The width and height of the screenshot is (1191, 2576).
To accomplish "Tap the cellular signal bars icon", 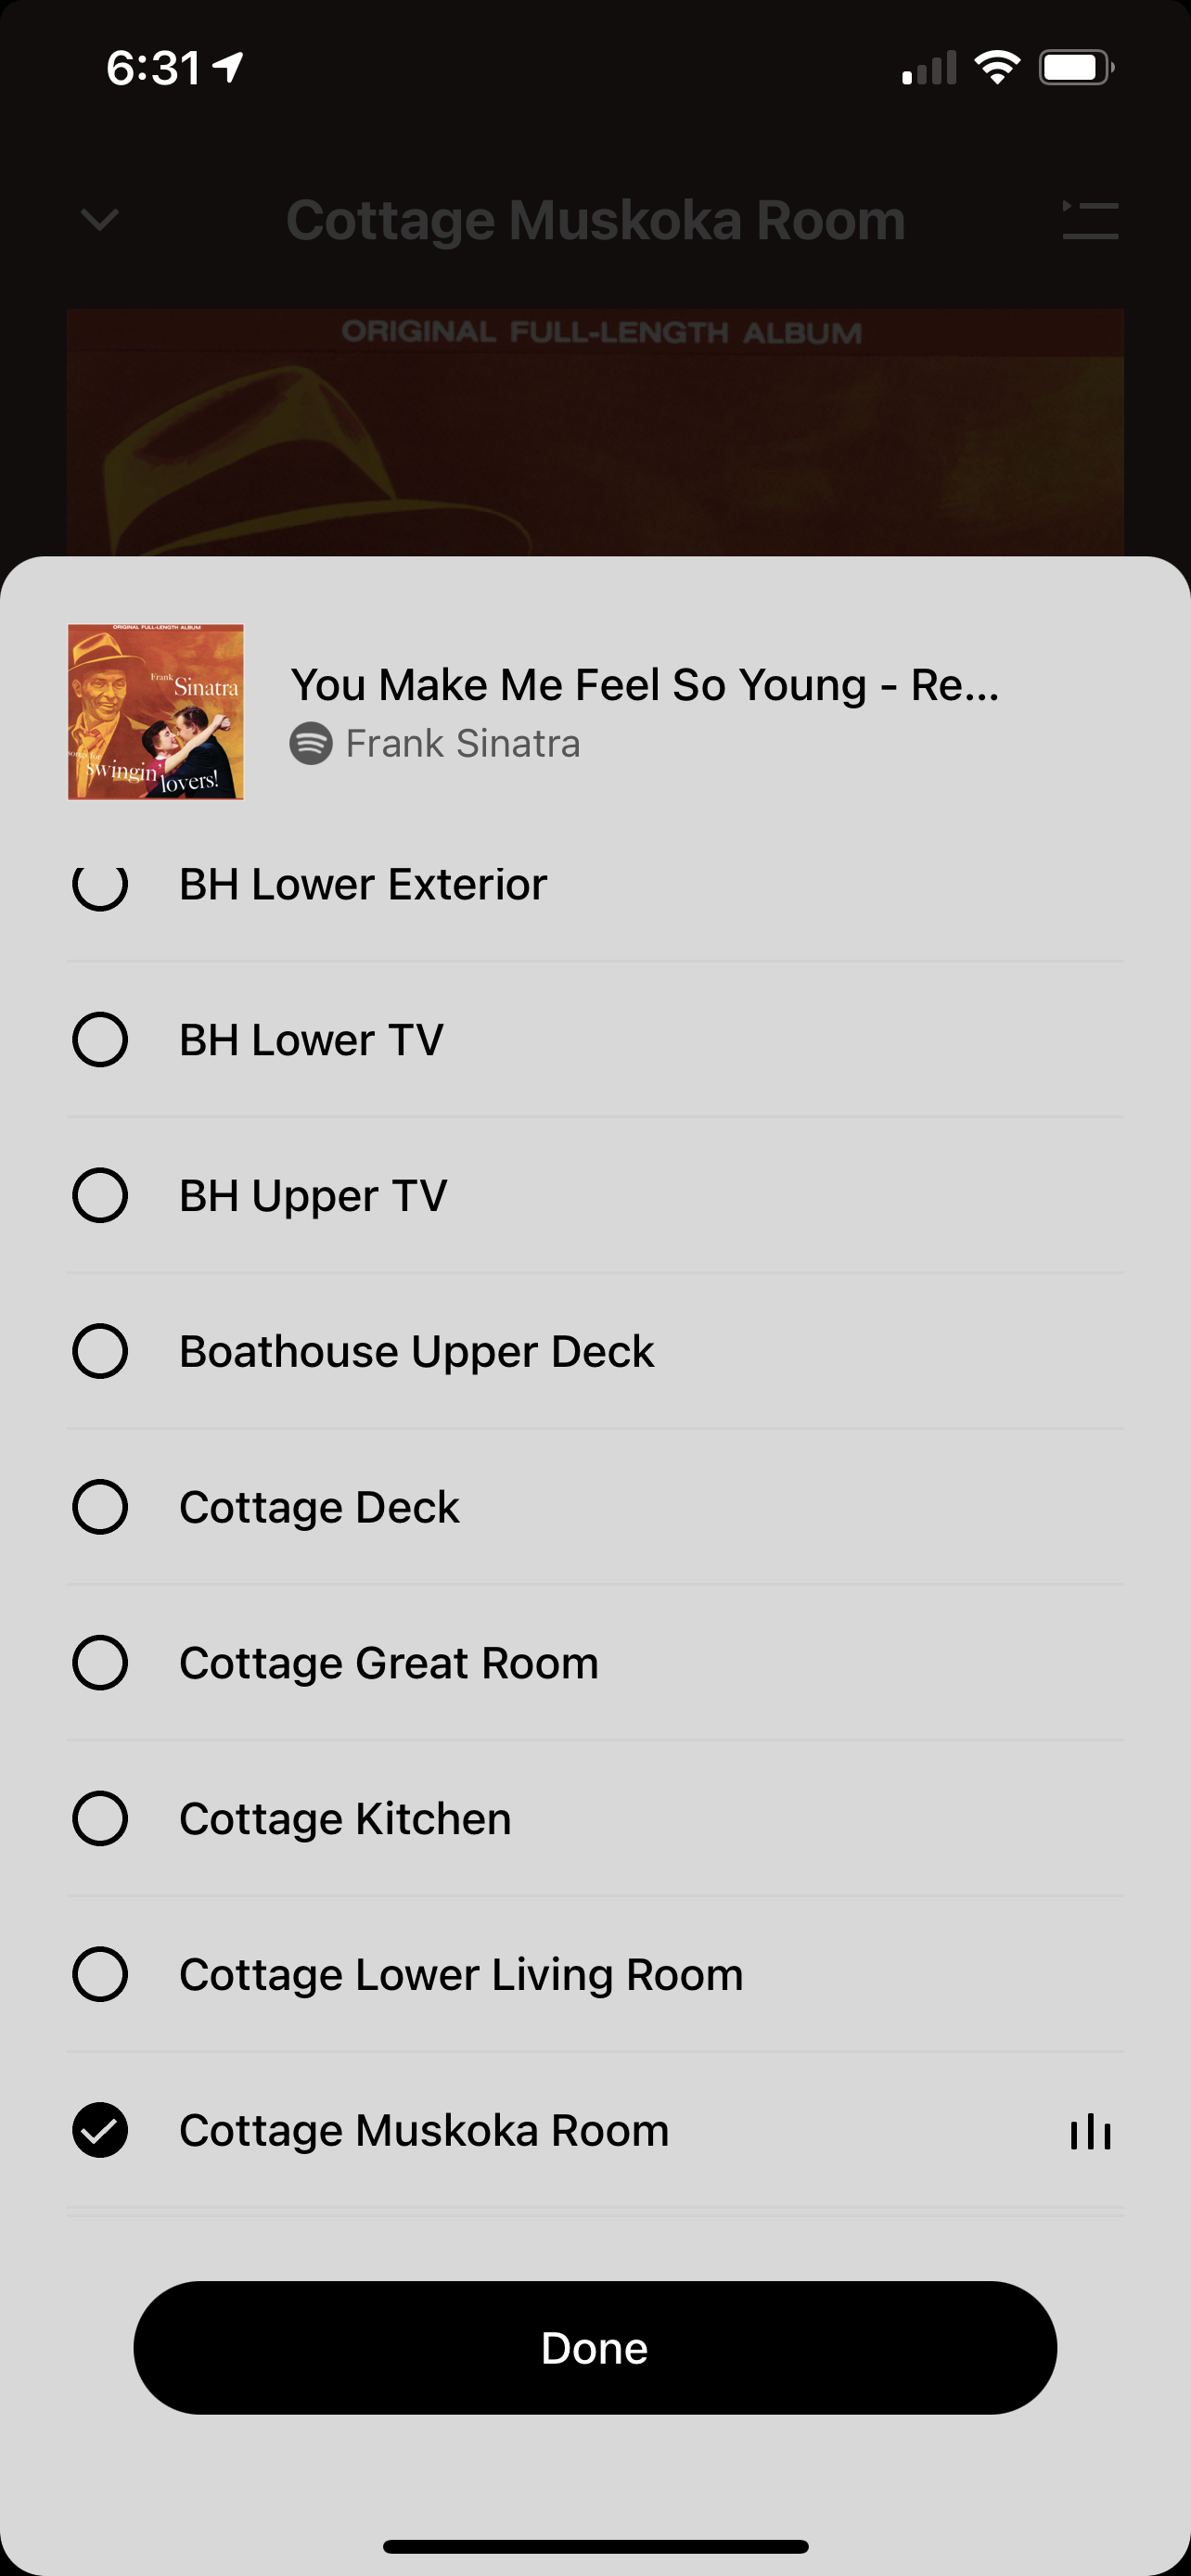I will pyautogui.click(x=929, y=67).
